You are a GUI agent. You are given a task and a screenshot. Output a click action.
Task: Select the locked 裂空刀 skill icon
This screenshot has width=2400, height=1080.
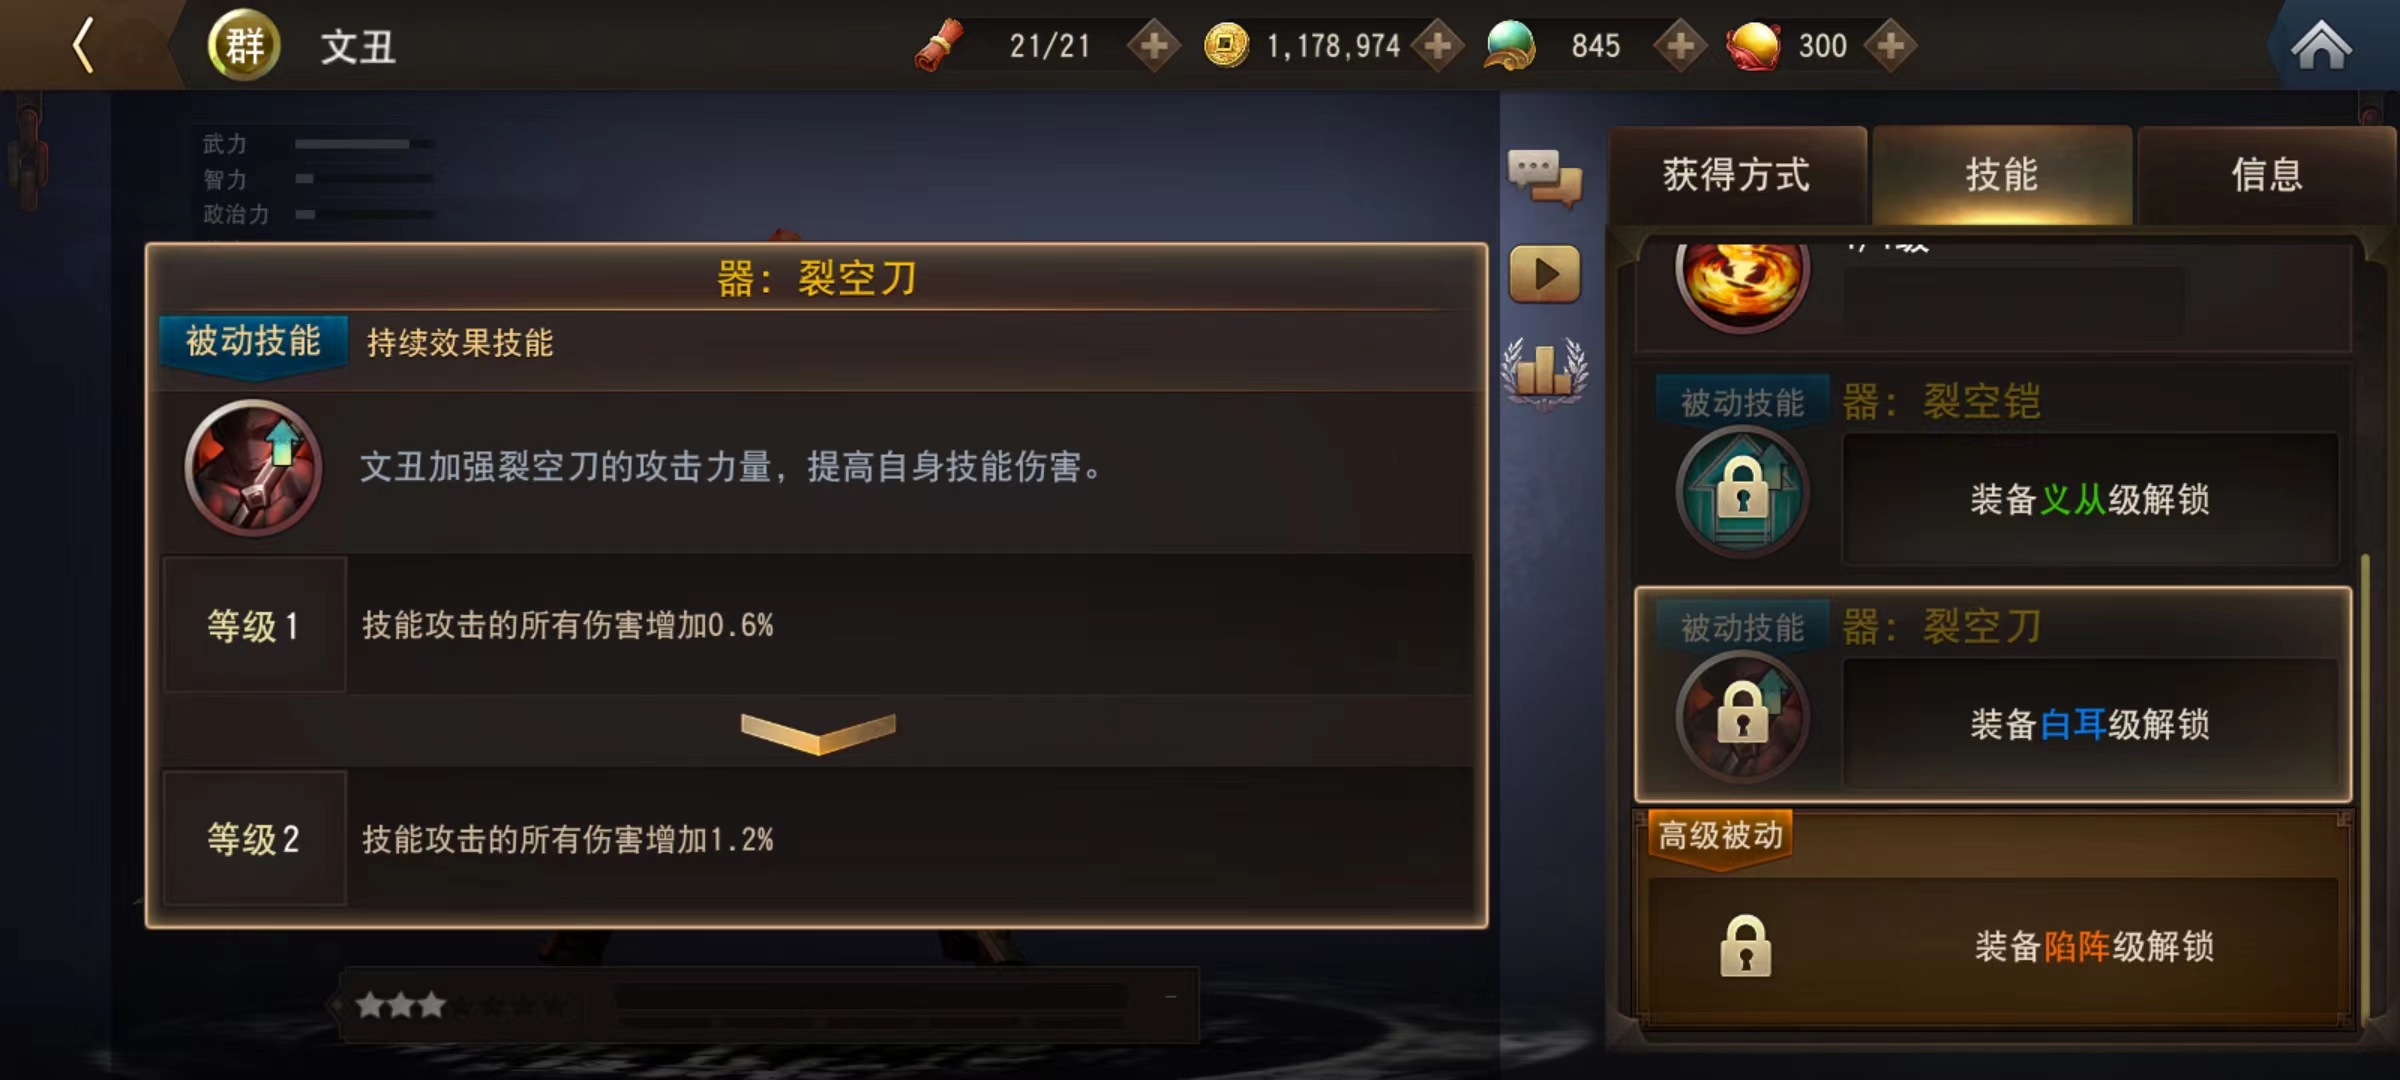point(1743,717)
